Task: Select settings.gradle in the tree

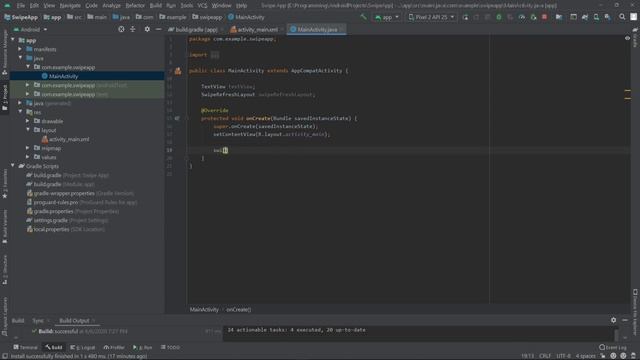Action: [x=67, y=220]
